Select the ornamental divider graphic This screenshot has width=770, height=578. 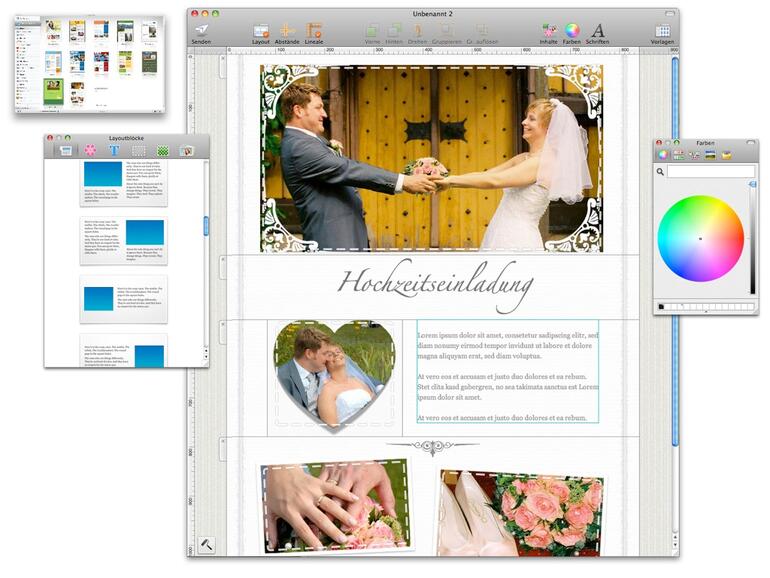click(432, 446)
